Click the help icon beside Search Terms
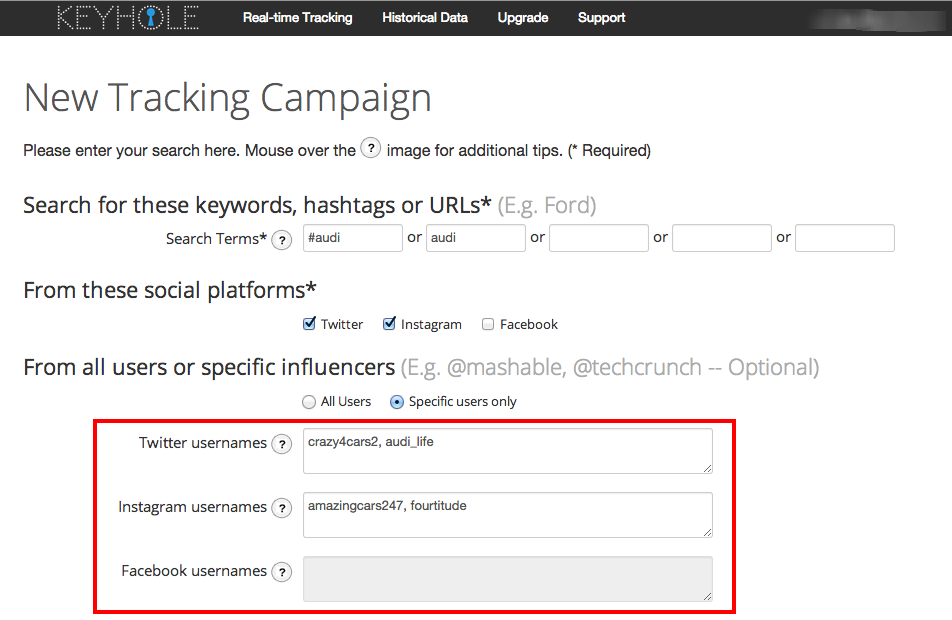 tap(282, 240)
